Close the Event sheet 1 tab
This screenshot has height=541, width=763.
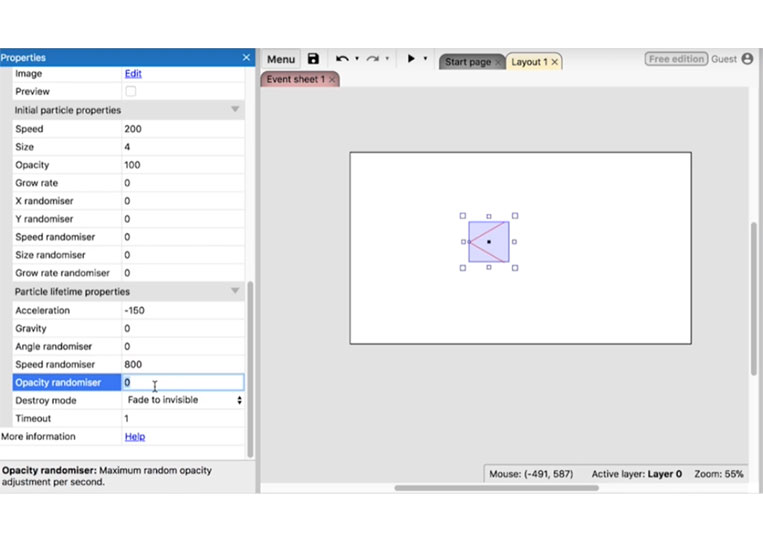[332, 79]
